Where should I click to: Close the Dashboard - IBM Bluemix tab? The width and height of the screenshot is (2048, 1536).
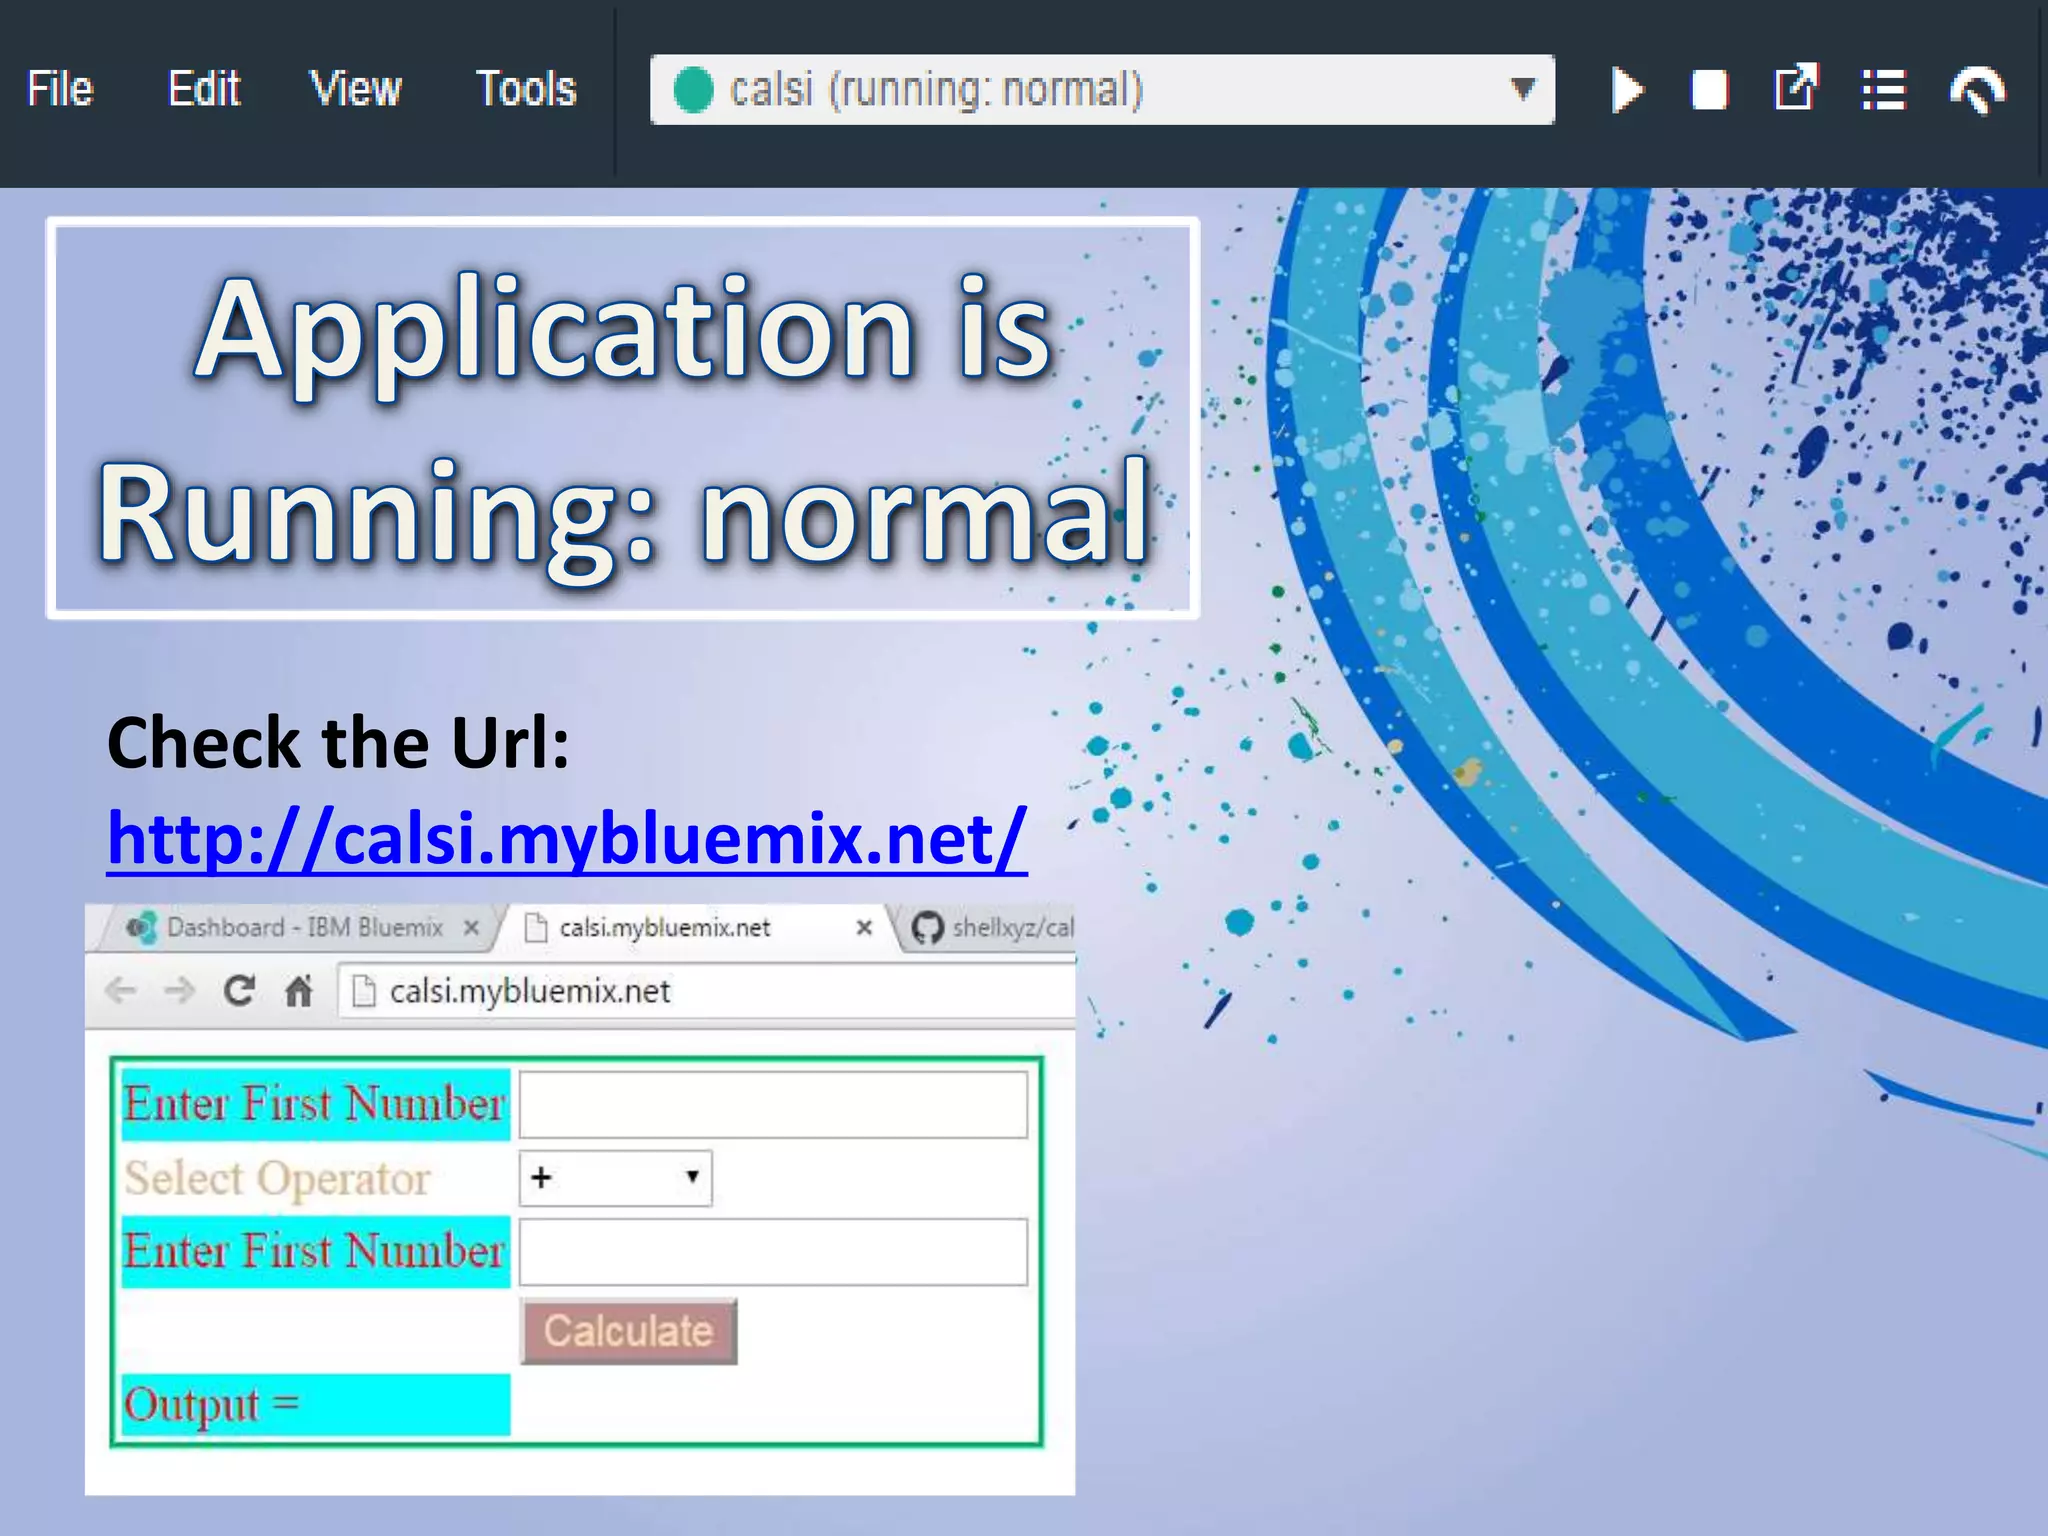(x=472, y=928)
